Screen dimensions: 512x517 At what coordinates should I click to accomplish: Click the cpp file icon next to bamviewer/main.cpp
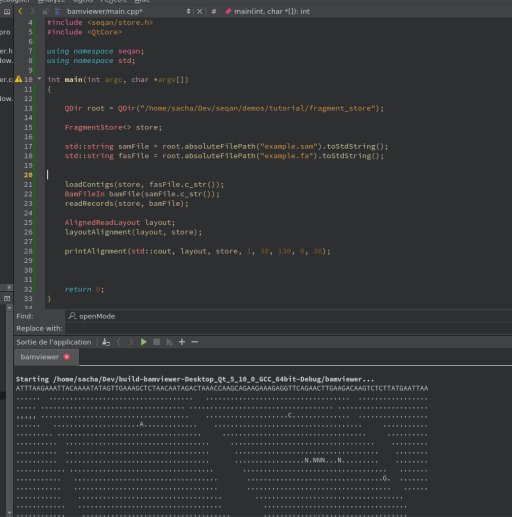58,12
